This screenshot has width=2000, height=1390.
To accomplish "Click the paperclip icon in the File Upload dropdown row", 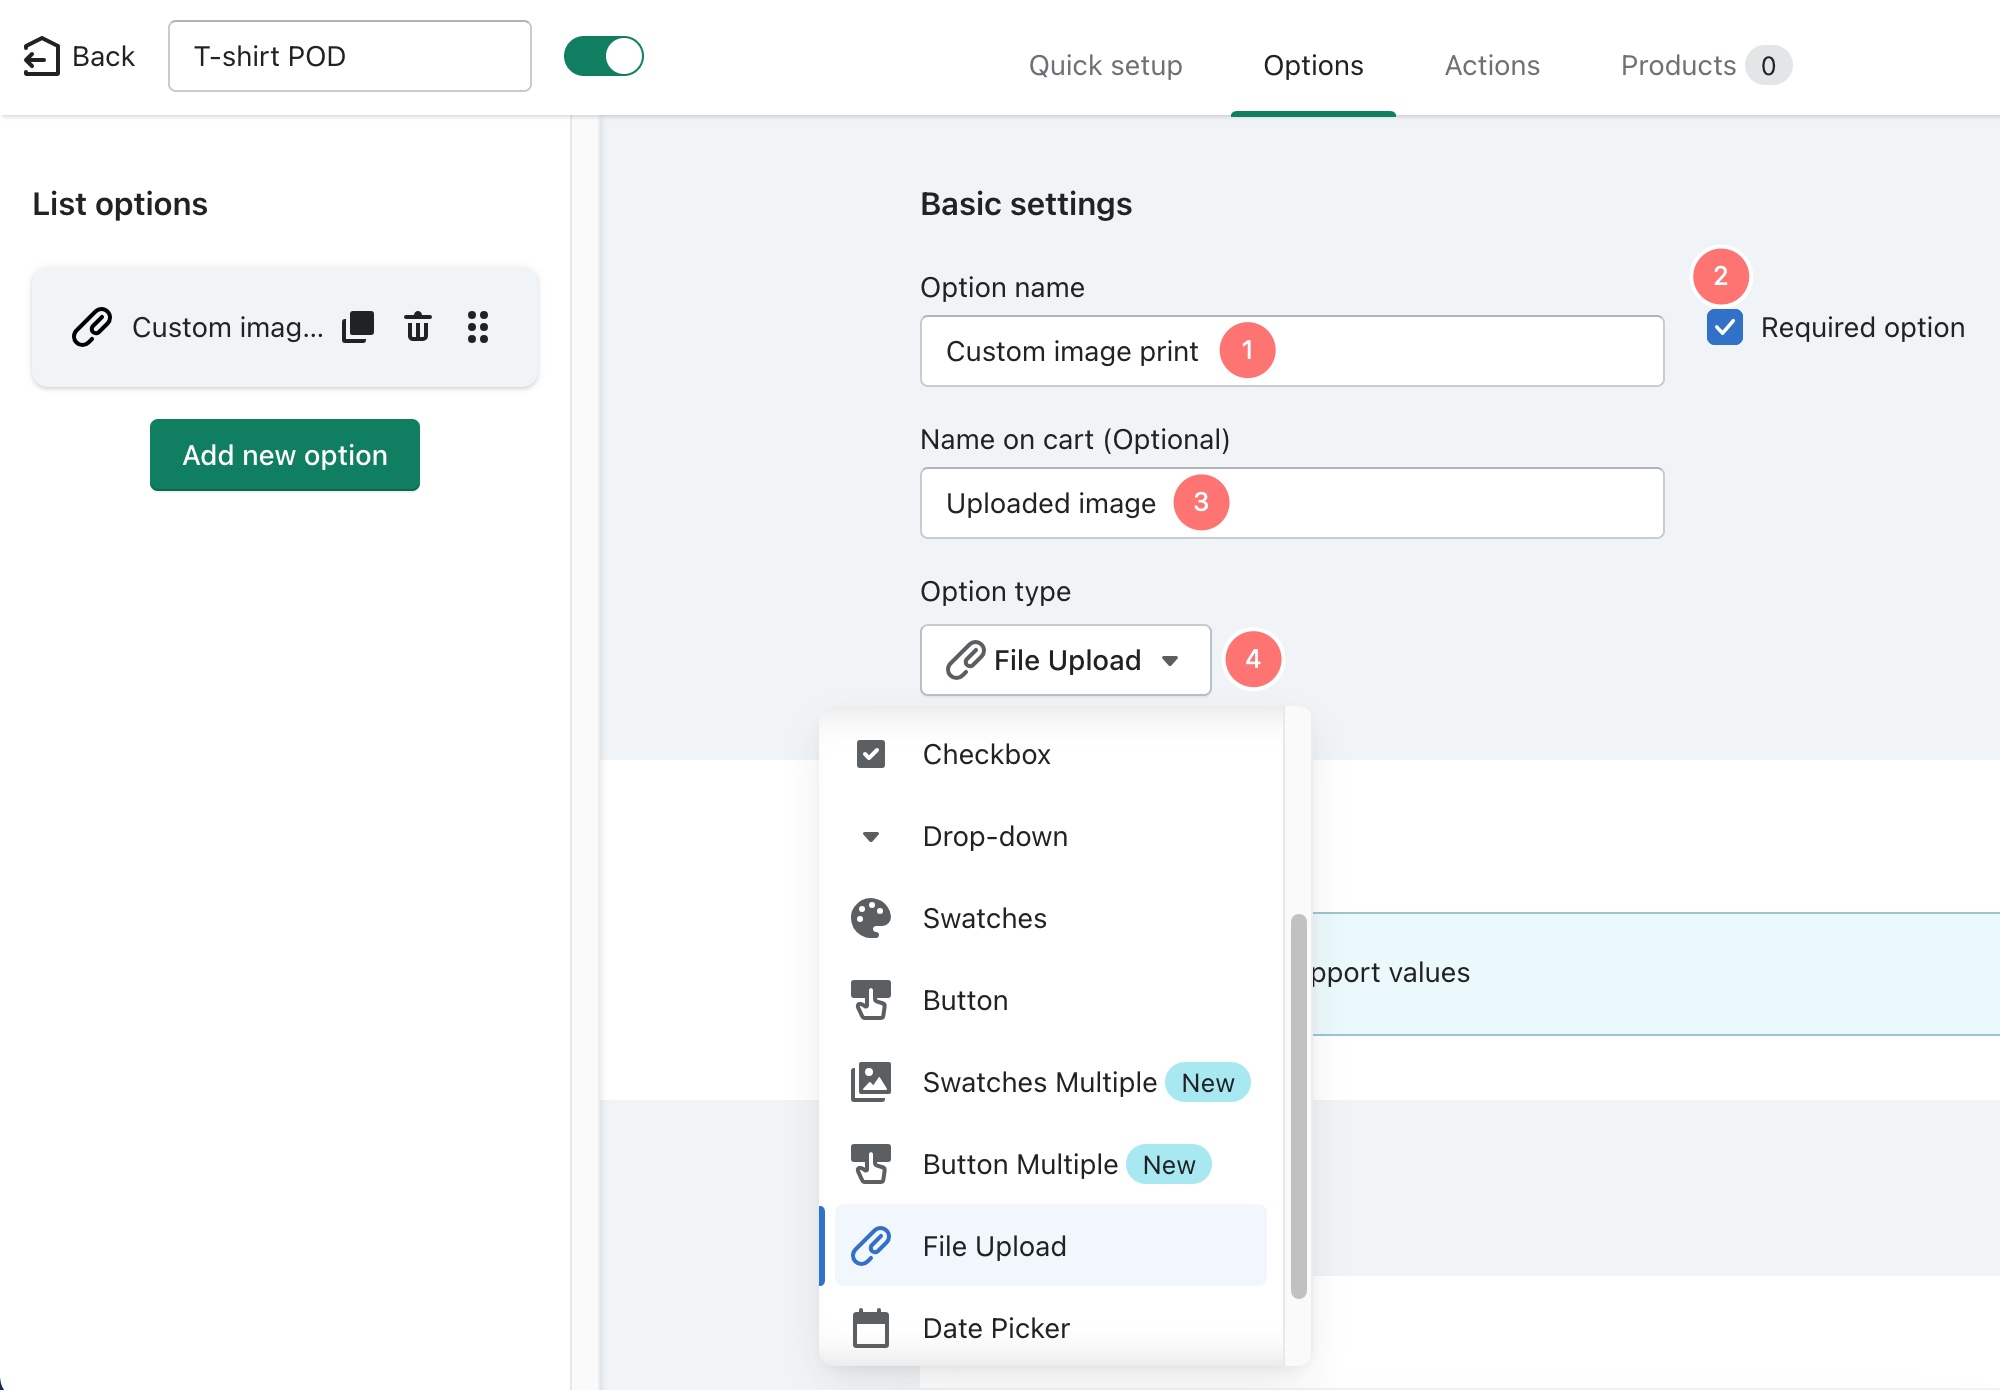I will pos(871,1246).
